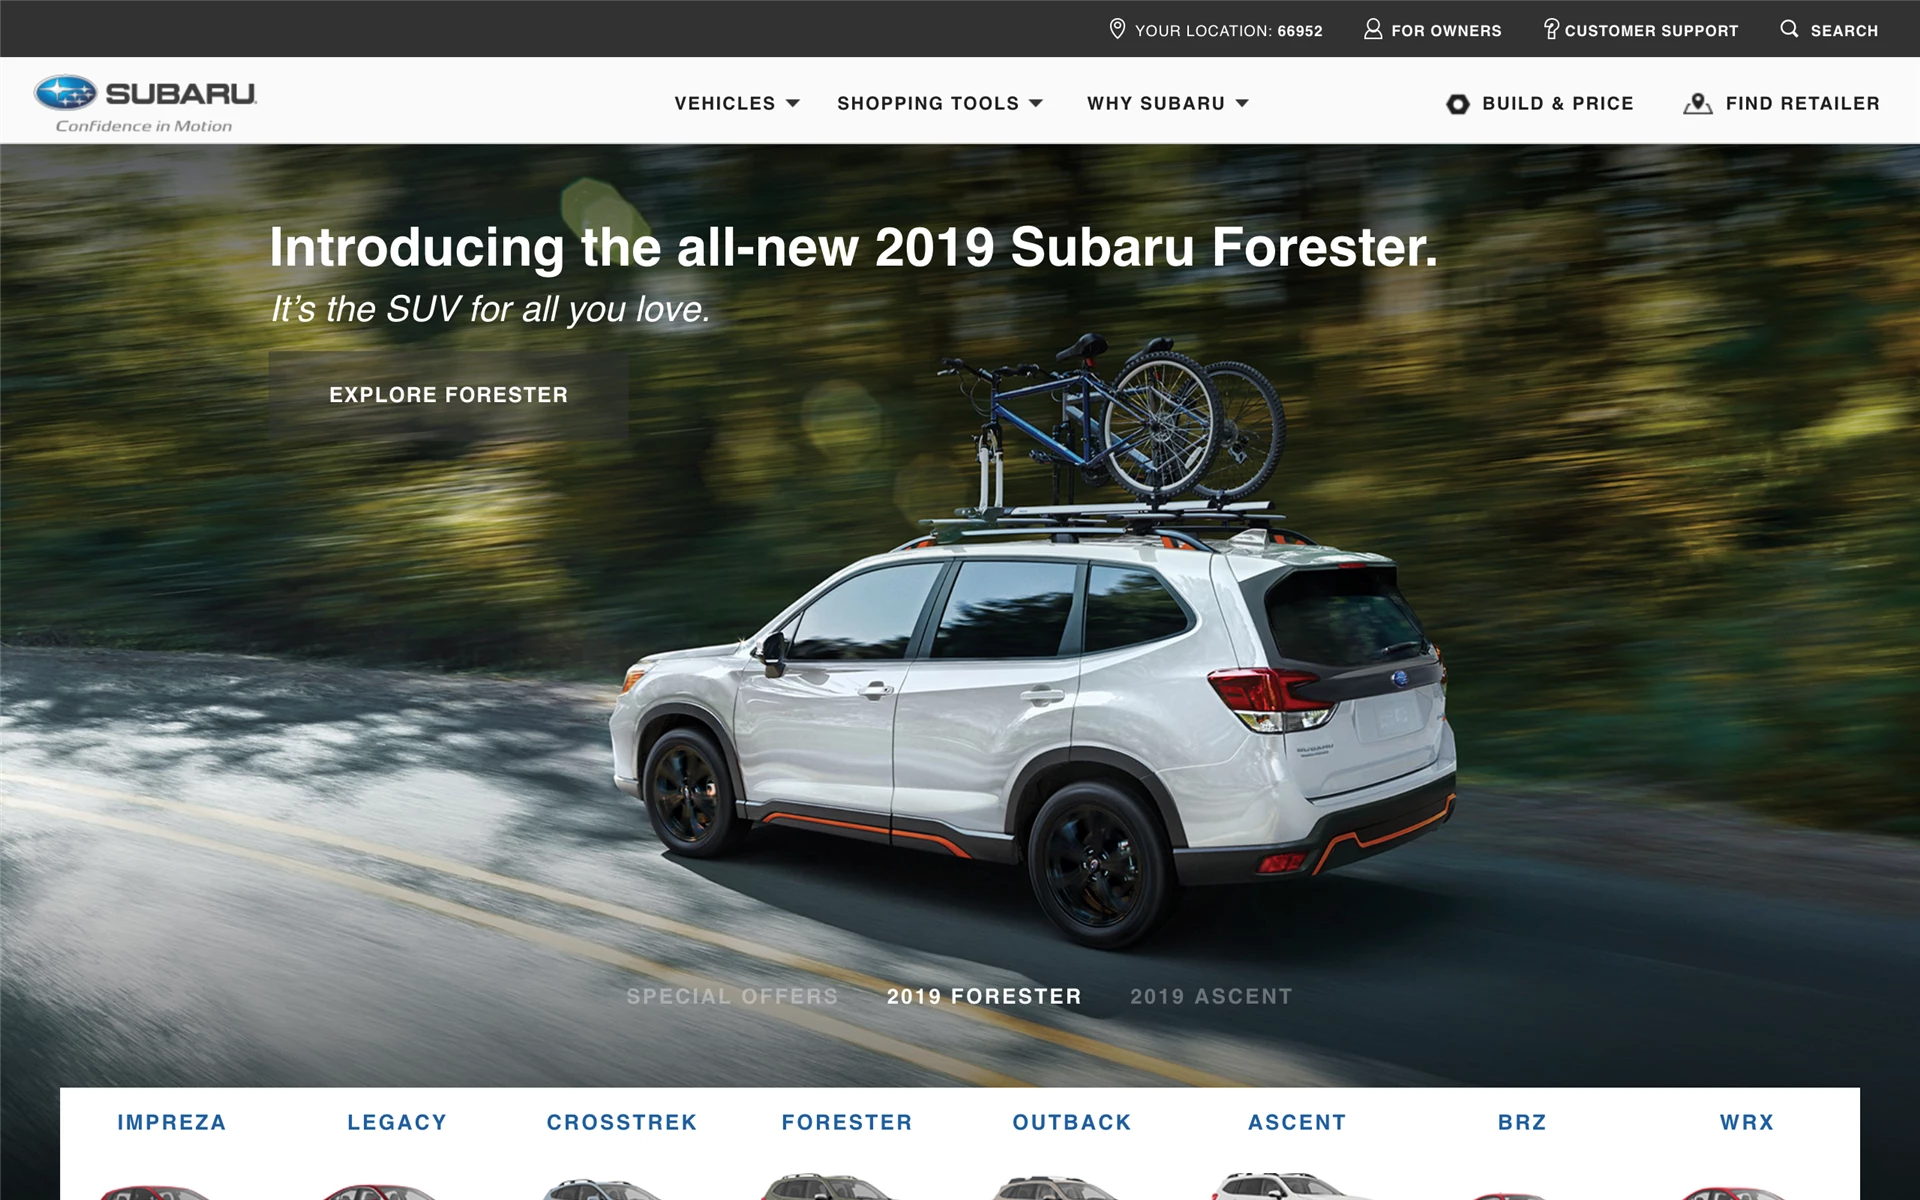Select the WRX model link
The width and height of the screenshot is (1920, 1200).
[x=1747, y=1122]
